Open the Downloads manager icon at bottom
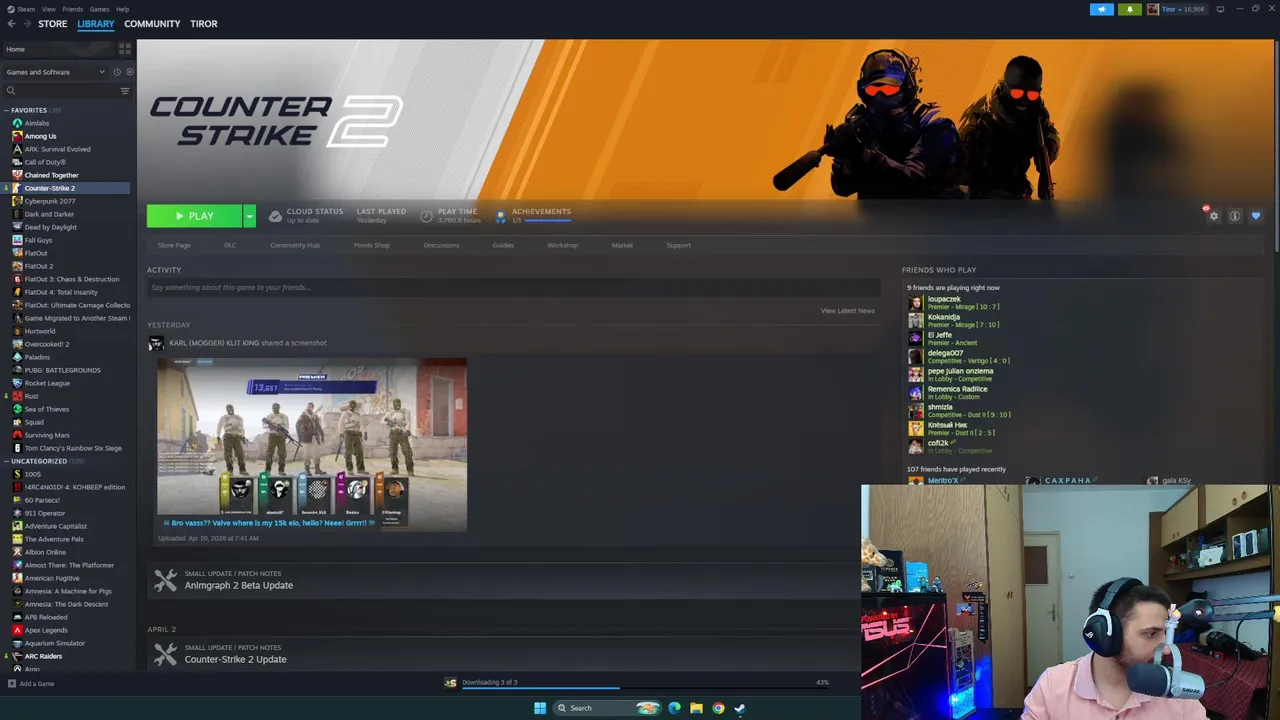Viewport: 1280px width, 720px height. click(x=450, y=683)
